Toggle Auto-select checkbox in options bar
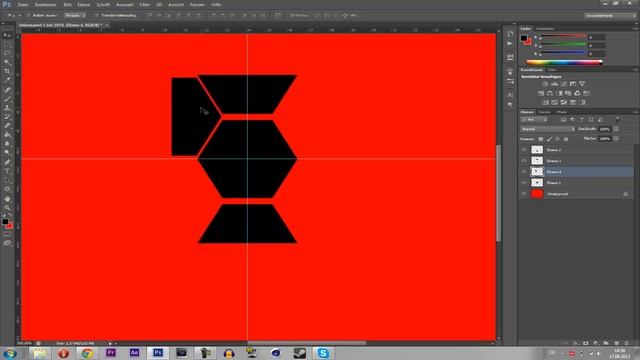 click(29, 16)
